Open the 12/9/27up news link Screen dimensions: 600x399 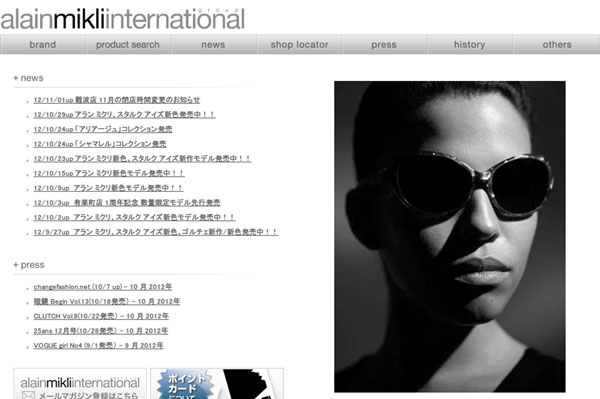coord(155,232)
